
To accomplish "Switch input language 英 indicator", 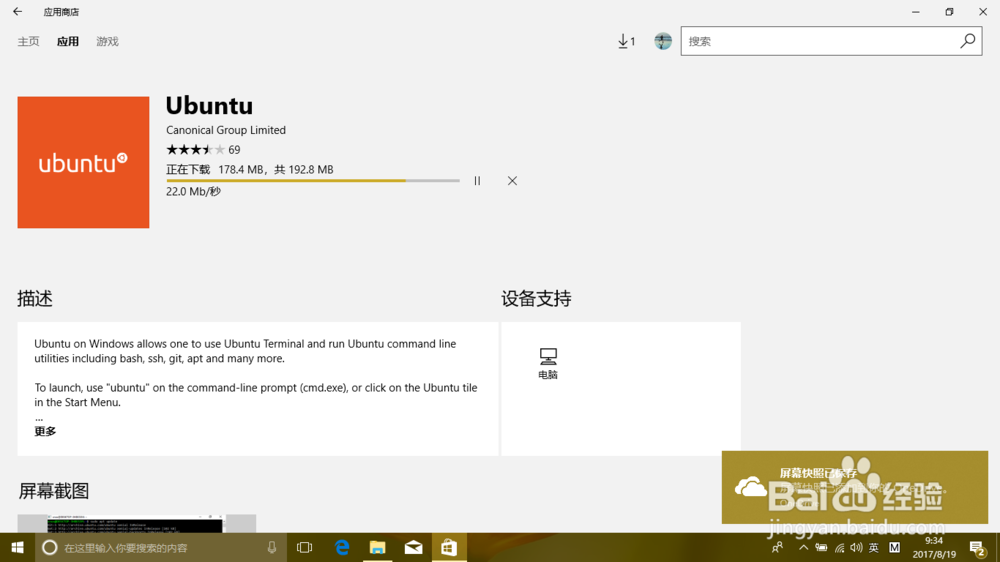I will click(x=874, y=547).
